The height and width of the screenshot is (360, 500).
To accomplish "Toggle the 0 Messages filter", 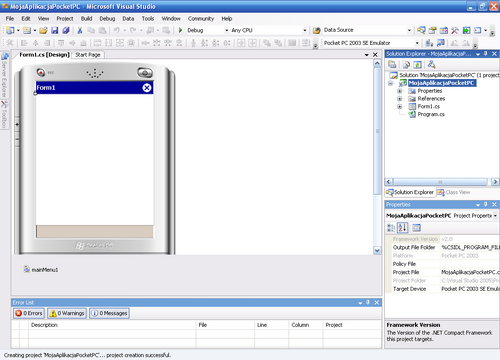I will (x=109, y=313).
